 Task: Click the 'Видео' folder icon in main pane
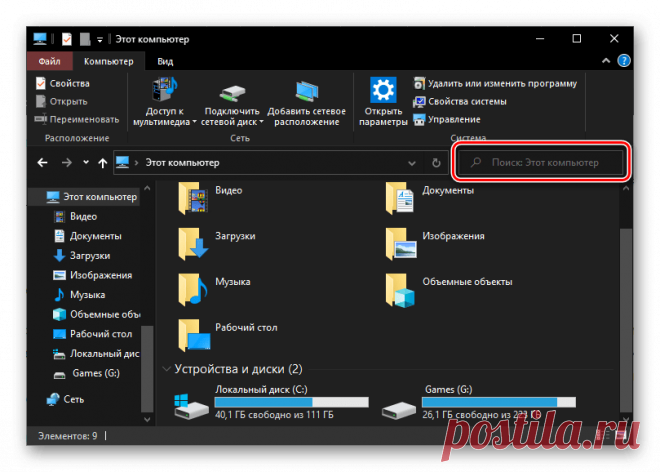(193, 198)
